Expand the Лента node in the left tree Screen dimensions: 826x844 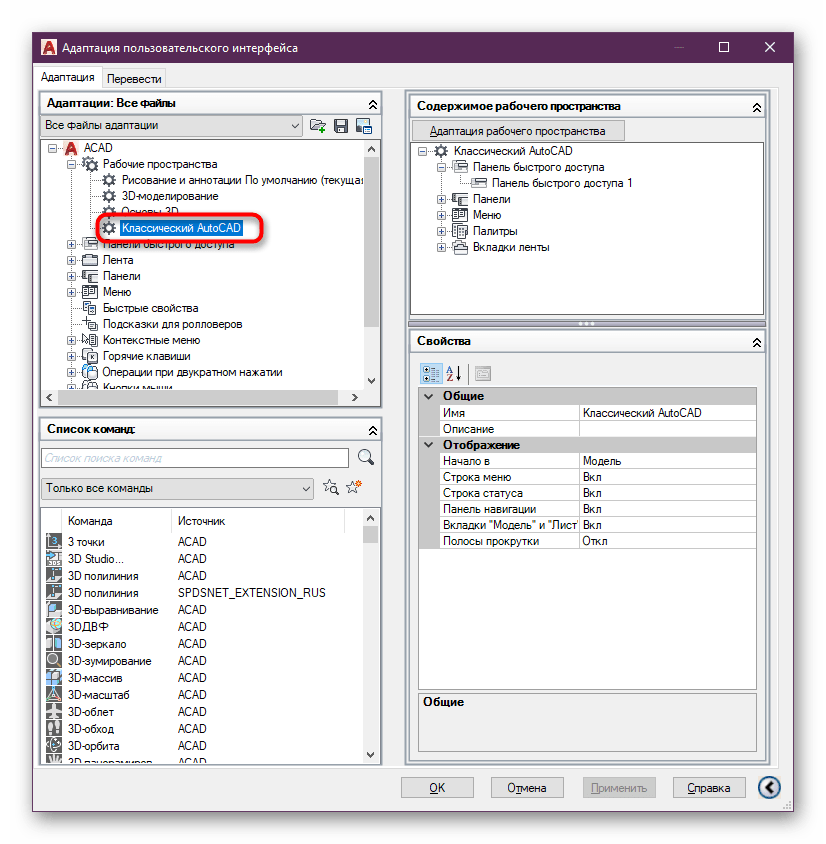72,260
